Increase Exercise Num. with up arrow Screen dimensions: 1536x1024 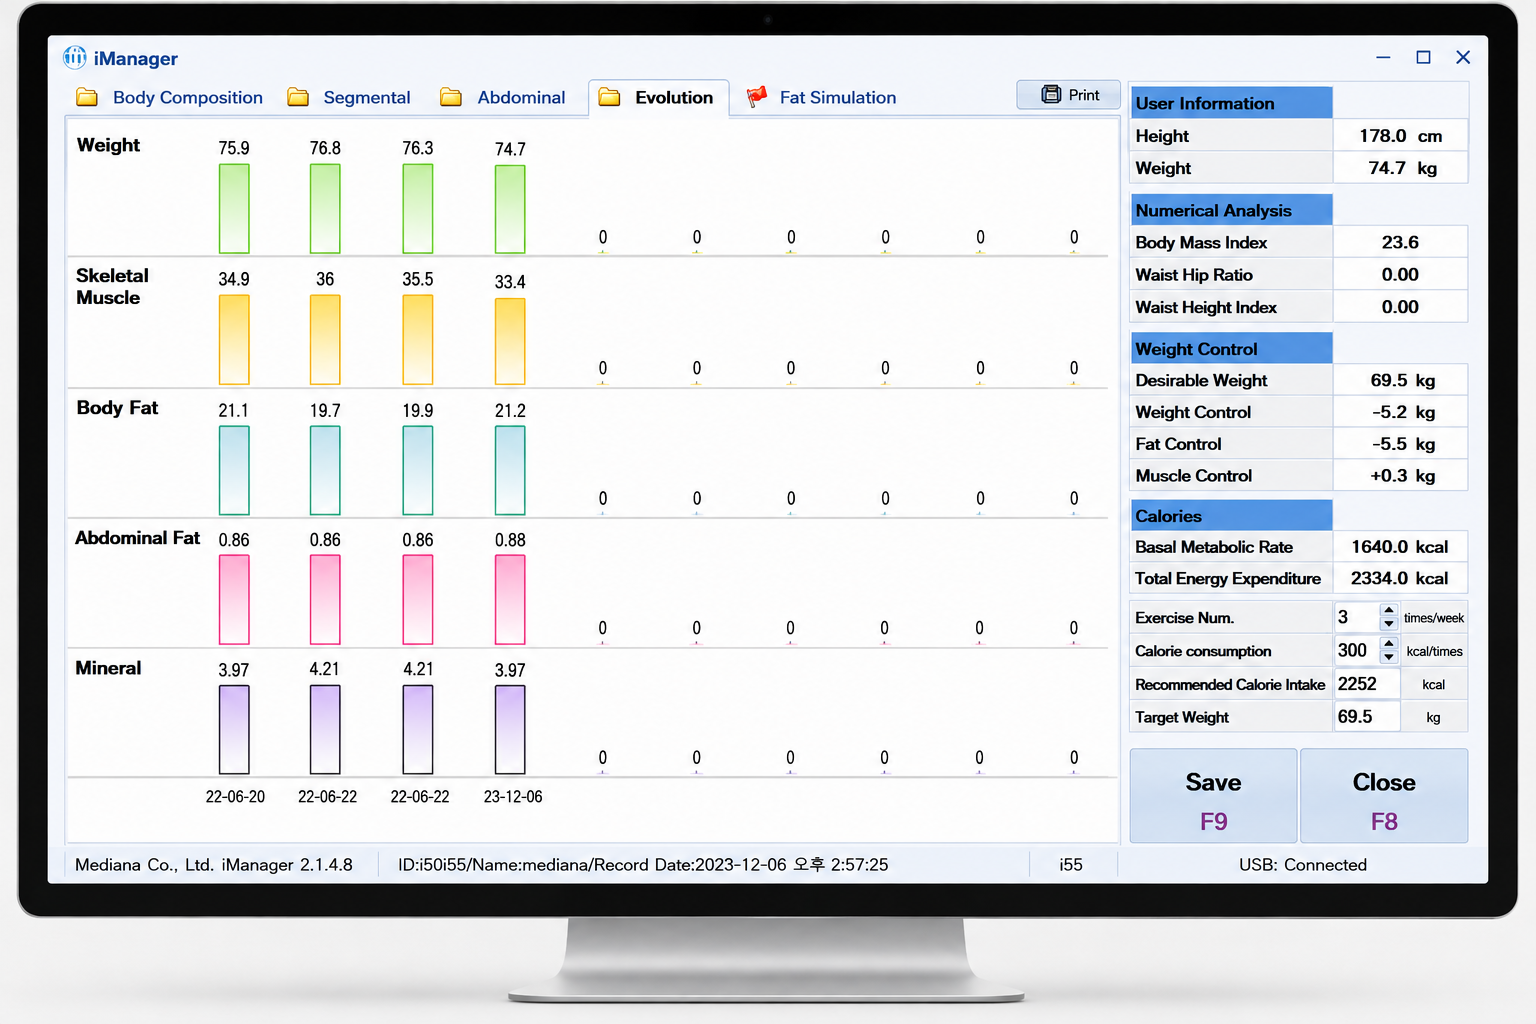click(x=1389, y=610)
